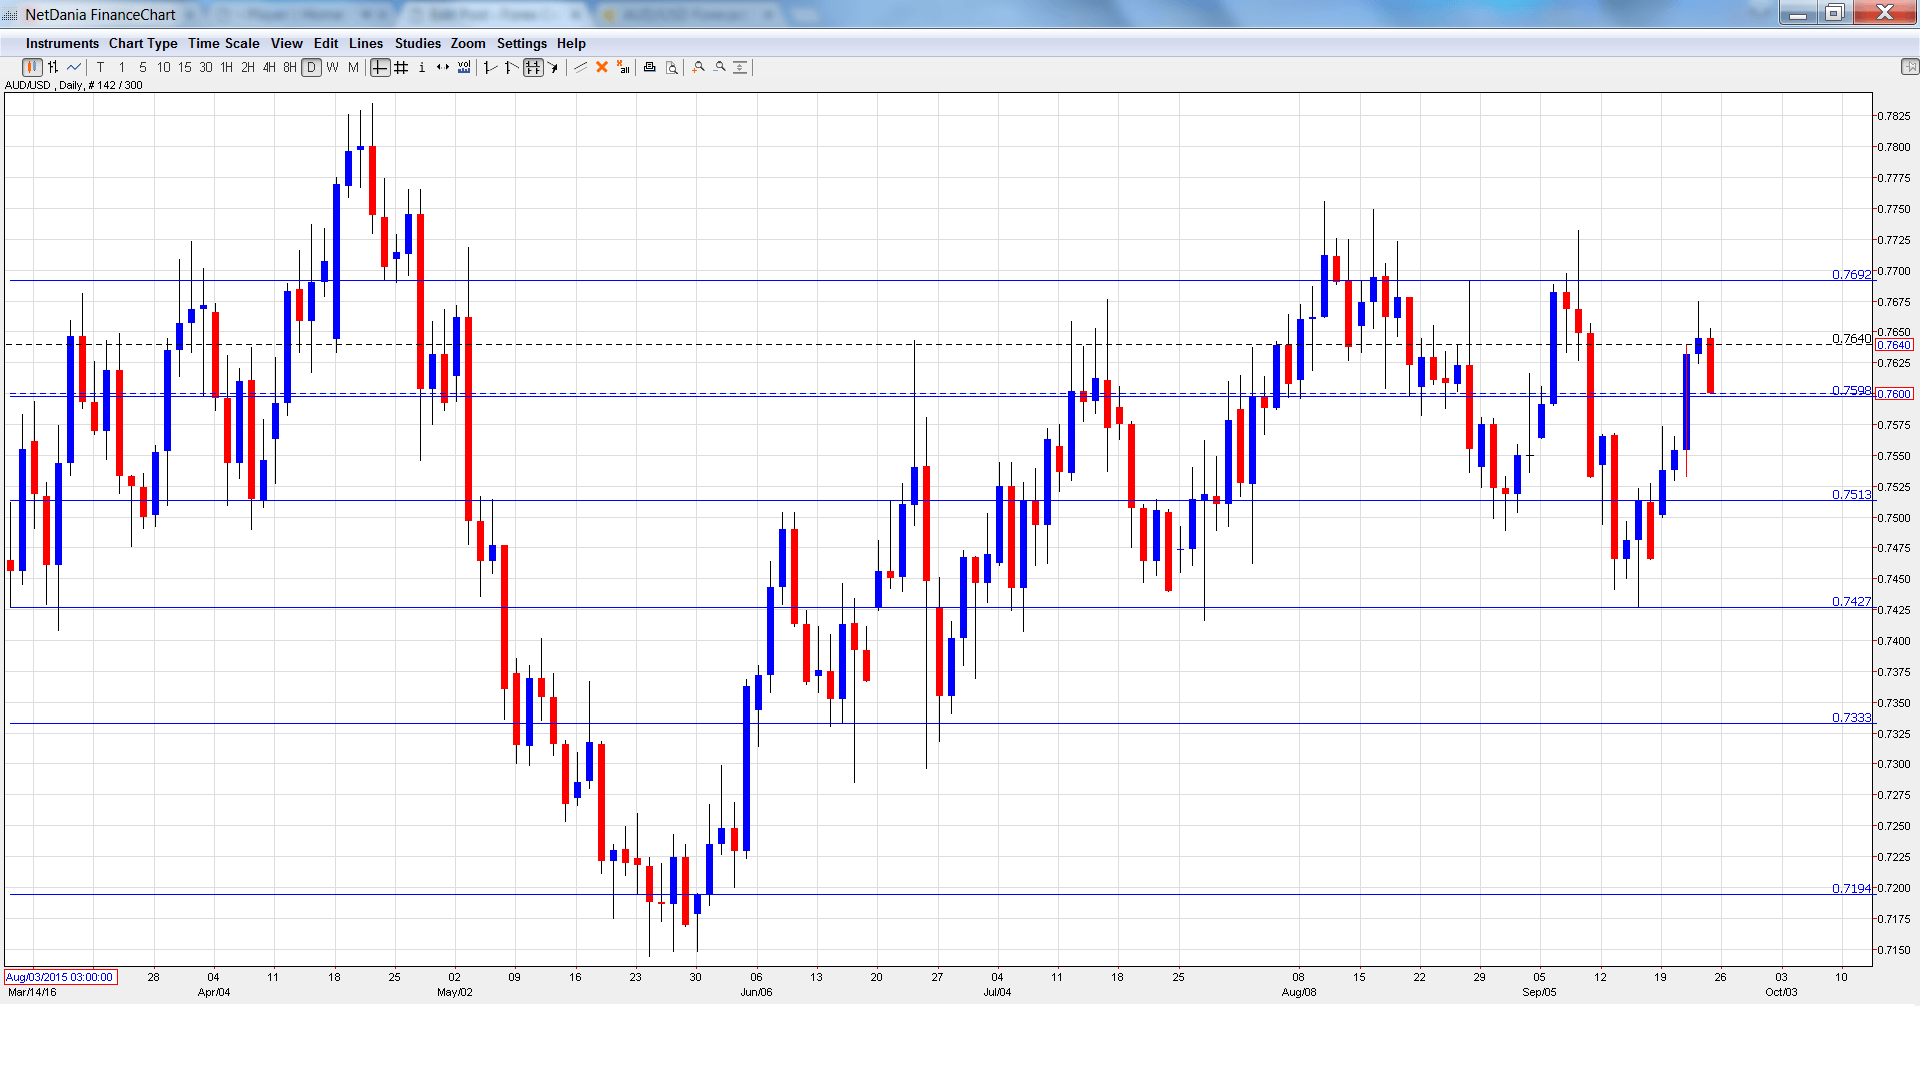
Task: Open the Time Scale menu
Action: click(x=223, y=43)
